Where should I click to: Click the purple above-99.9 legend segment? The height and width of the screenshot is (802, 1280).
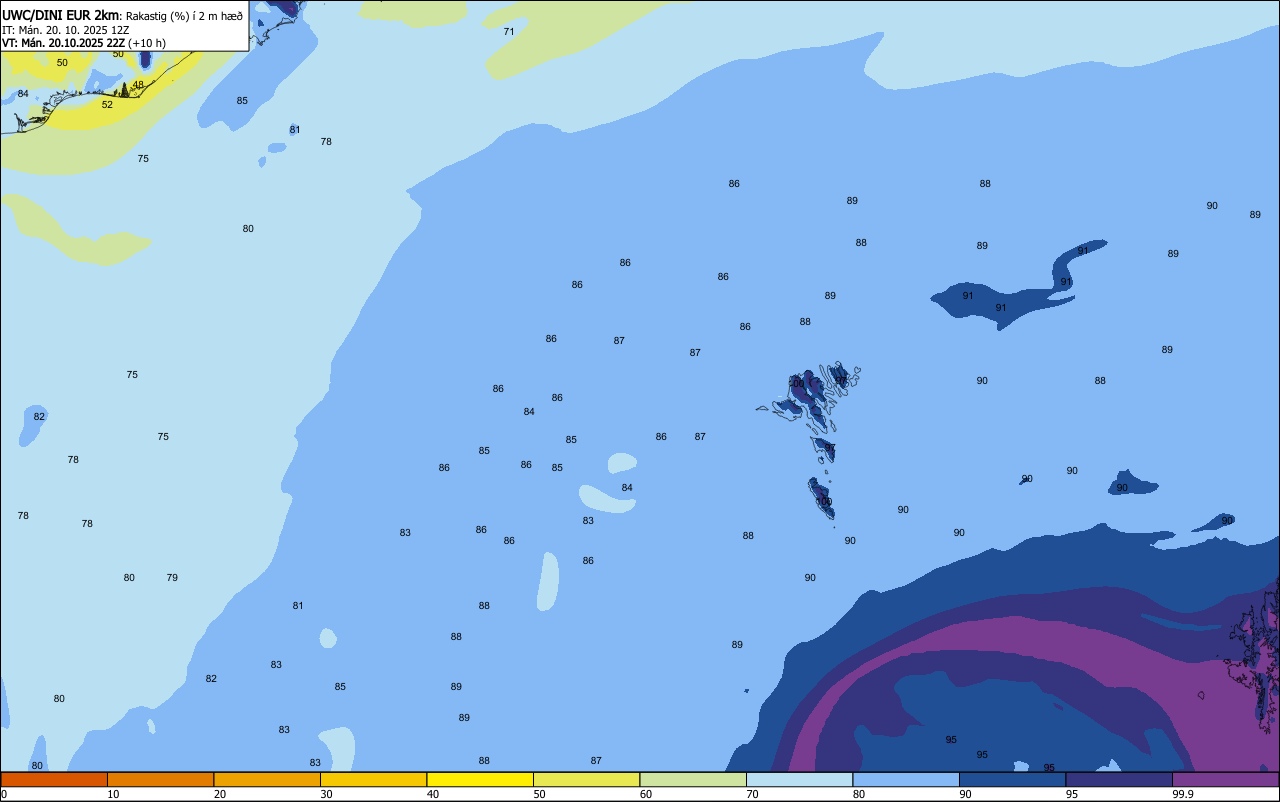(1225, 779)
